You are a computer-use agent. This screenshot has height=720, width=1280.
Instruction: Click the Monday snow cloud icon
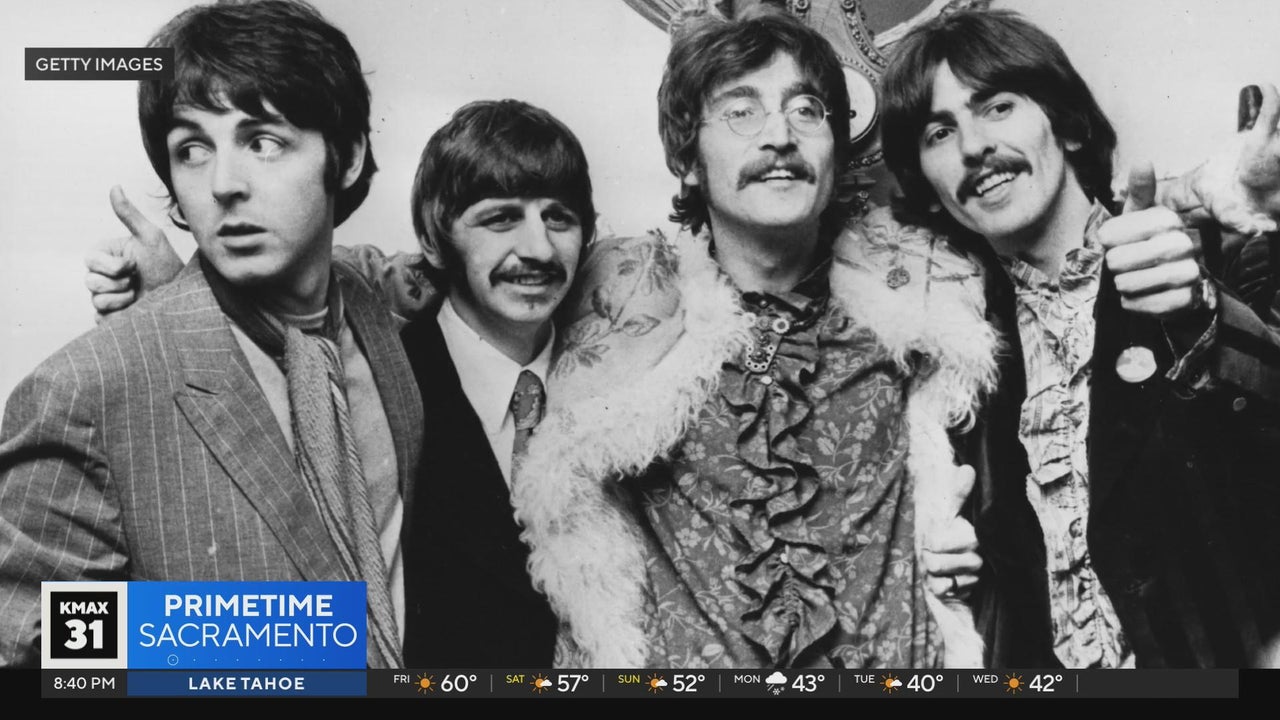(775, 684)
